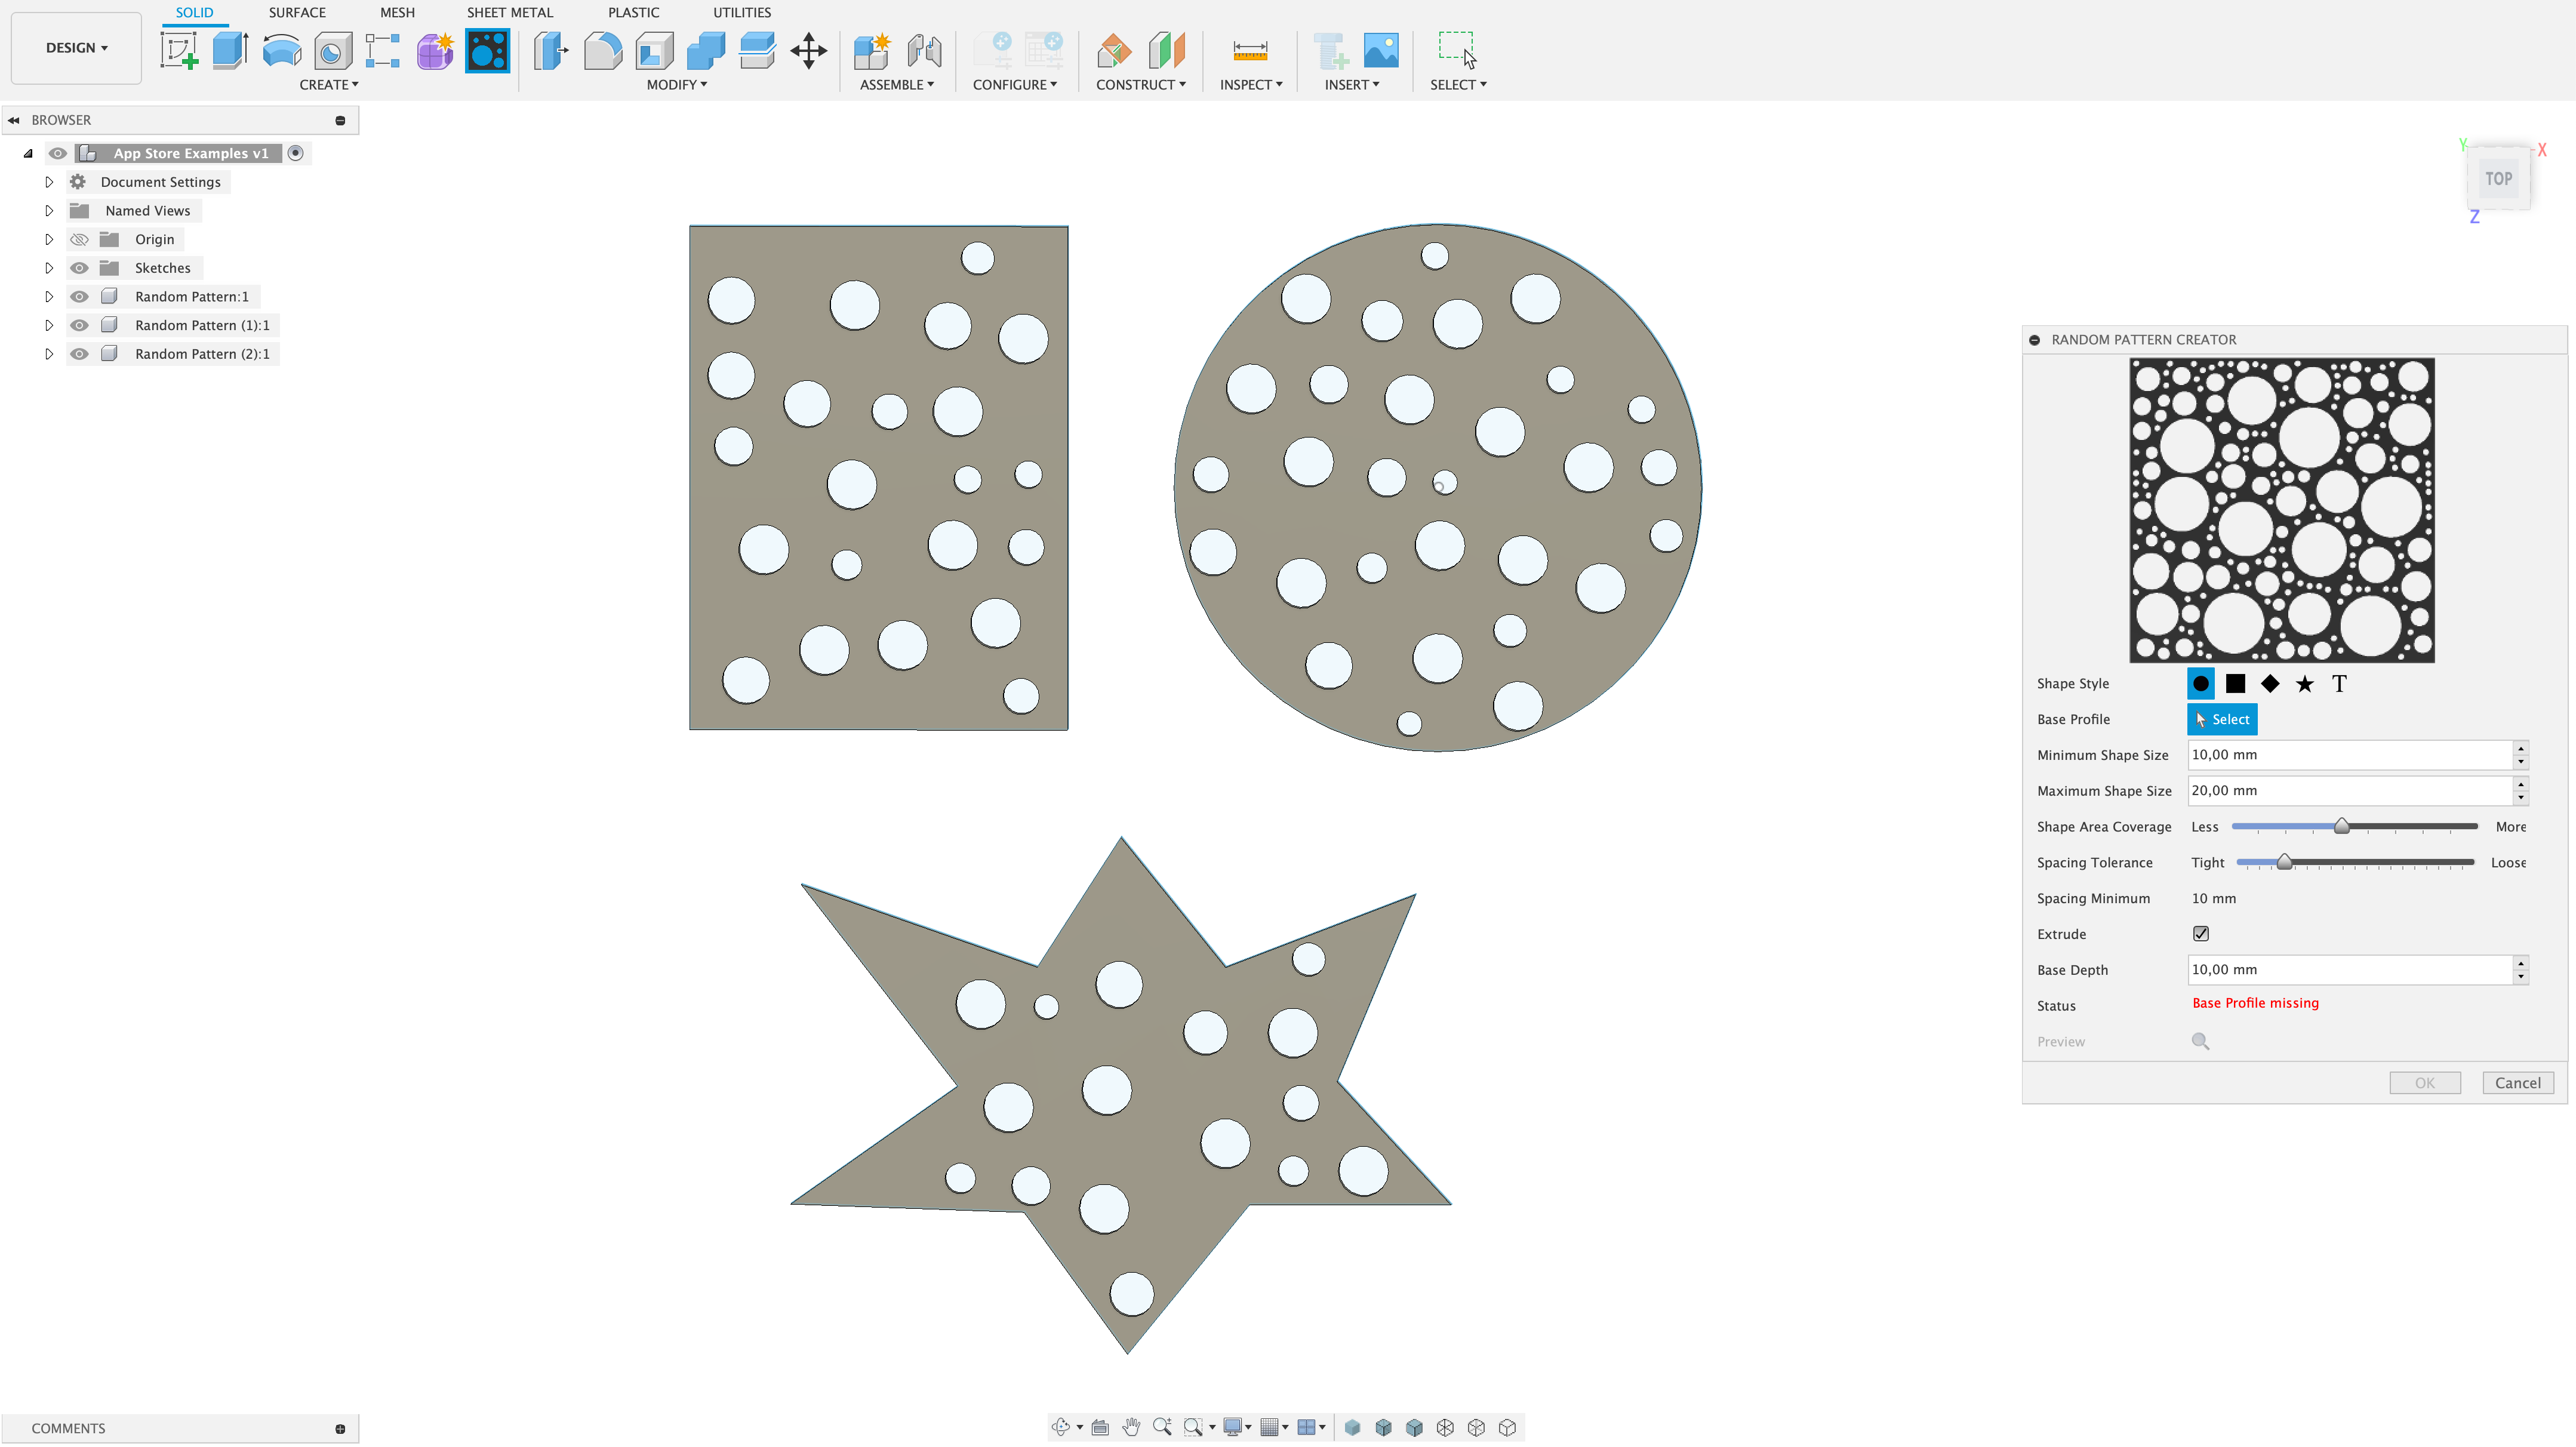Open the DESIGN workspace dropdown

[x=76, y=48]
